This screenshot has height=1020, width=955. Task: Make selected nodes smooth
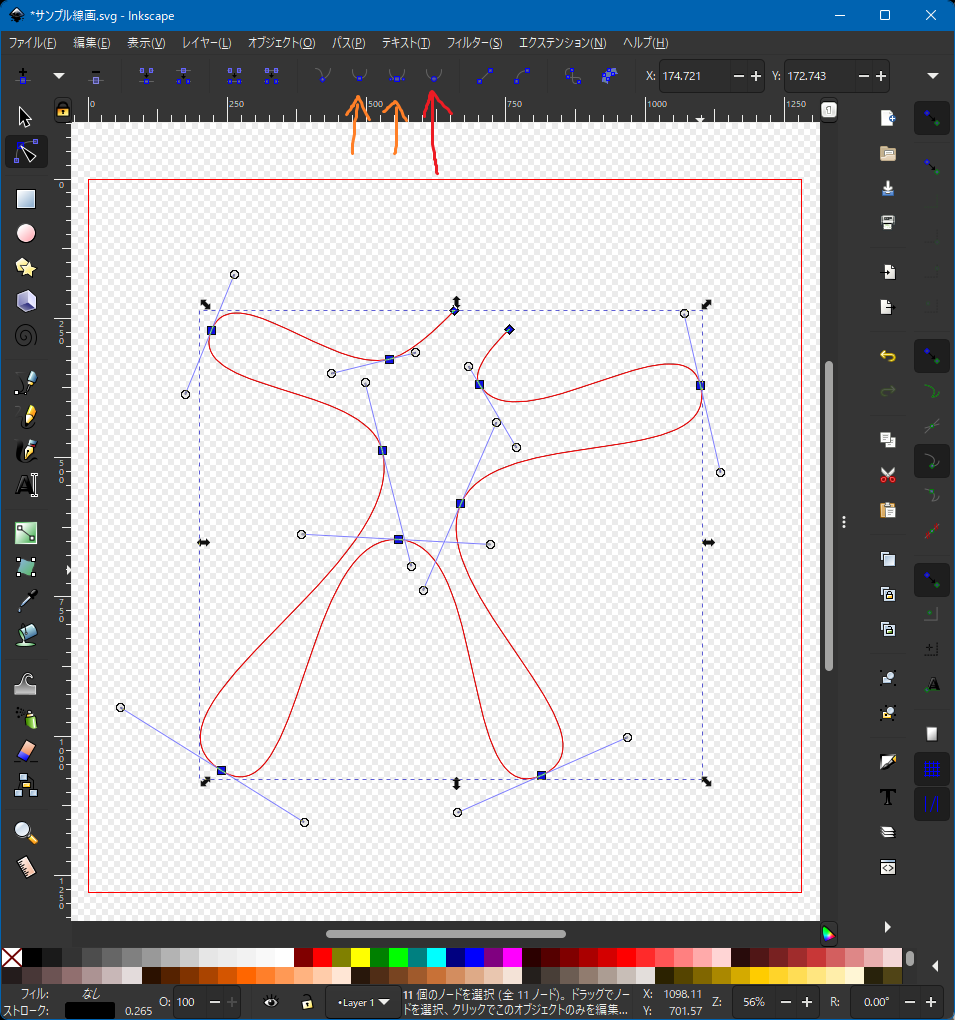[359, 76]
